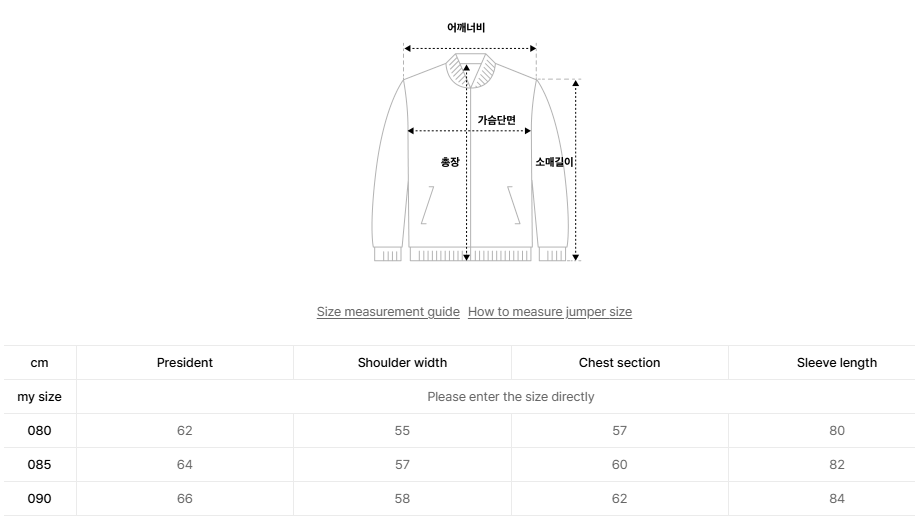Image resolution: width=915 pixels, height=522 pixels.
Task: Select the 085 size row label
Action: [39, 465]
